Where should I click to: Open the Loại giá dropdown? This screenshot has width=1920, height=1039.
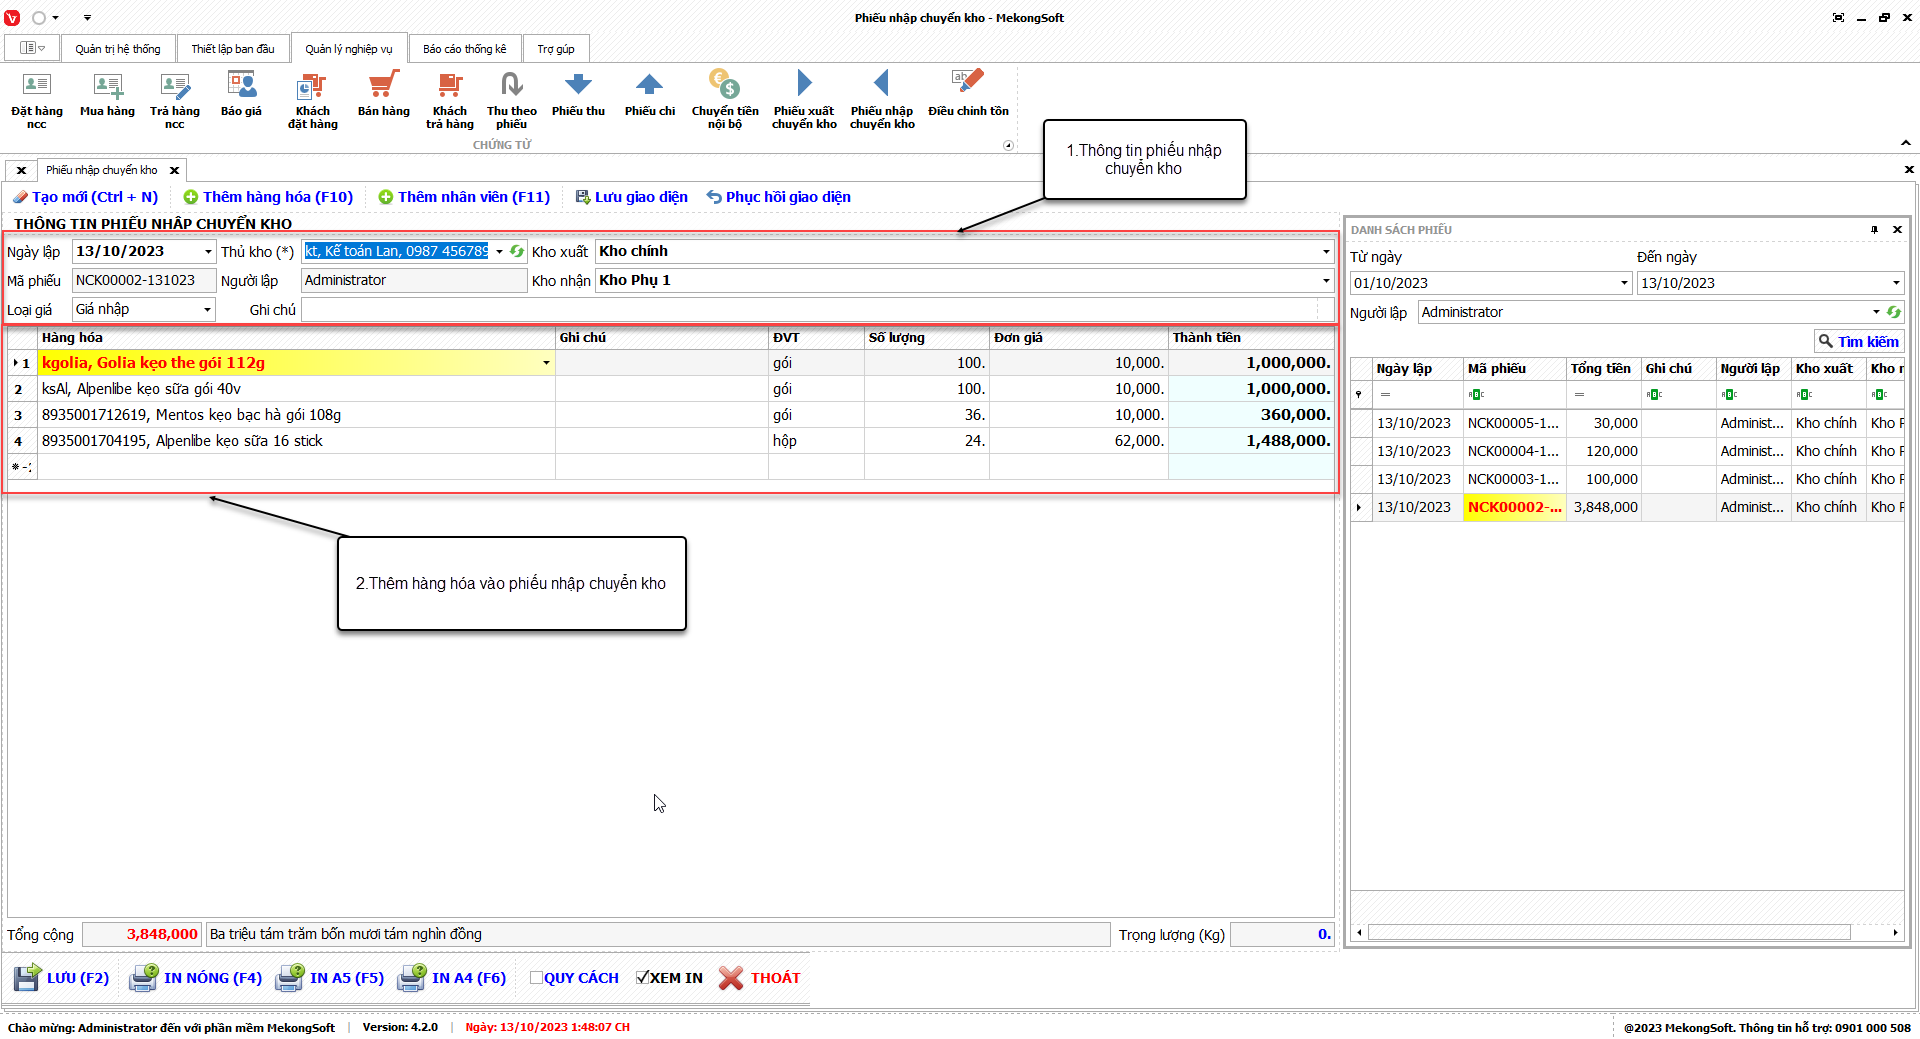click(207, 310)
